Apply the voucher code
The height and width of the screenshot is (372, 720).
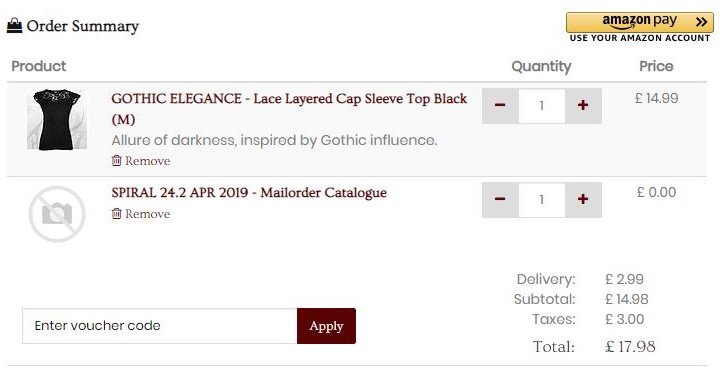click(x=326, y=326)
